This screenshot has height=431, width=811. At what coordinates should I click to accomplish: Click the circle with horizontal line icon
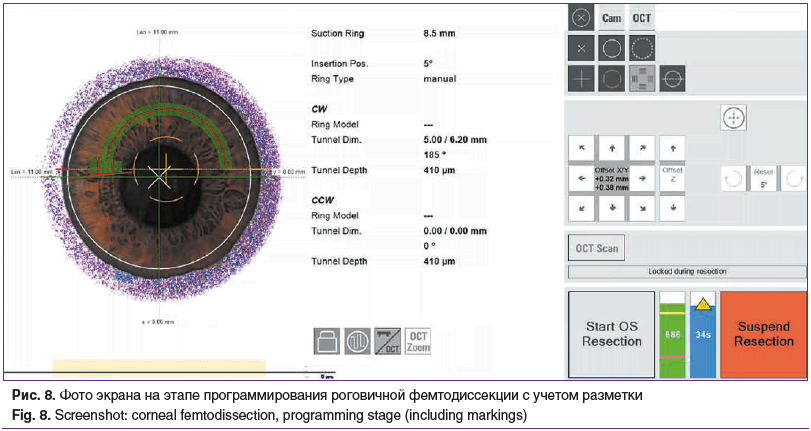(673, 78)
